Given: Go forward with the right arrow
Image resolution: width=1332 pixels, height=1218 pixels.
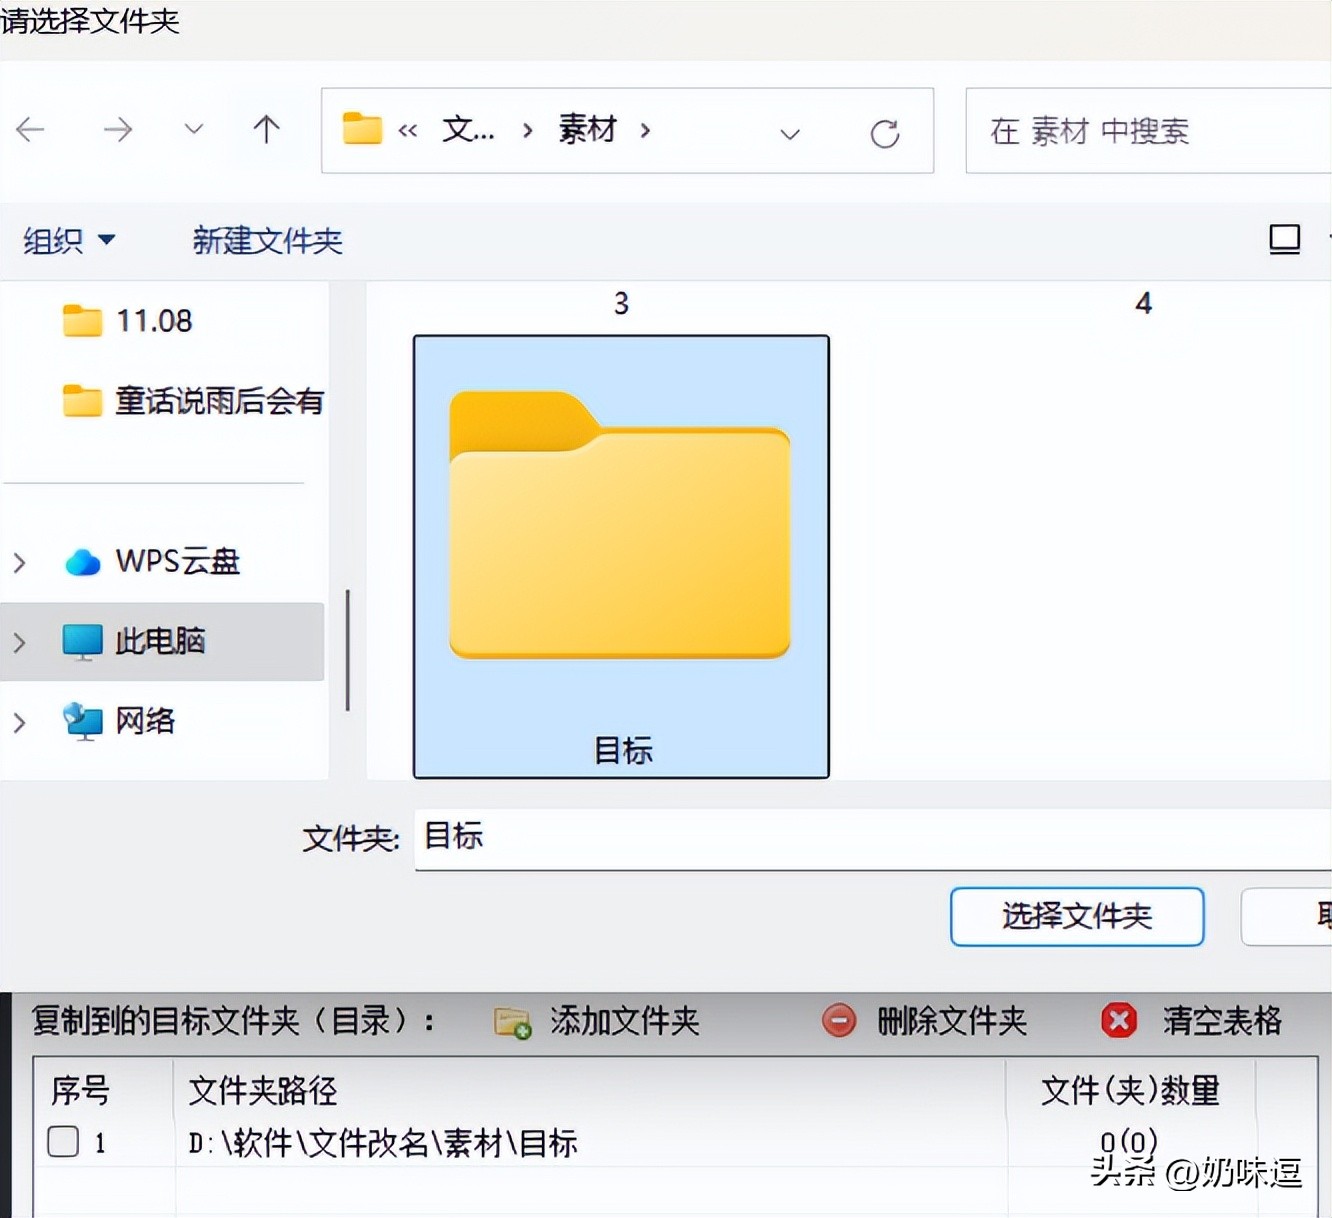Looking at the screenshot, I should (x=117, y=129).
